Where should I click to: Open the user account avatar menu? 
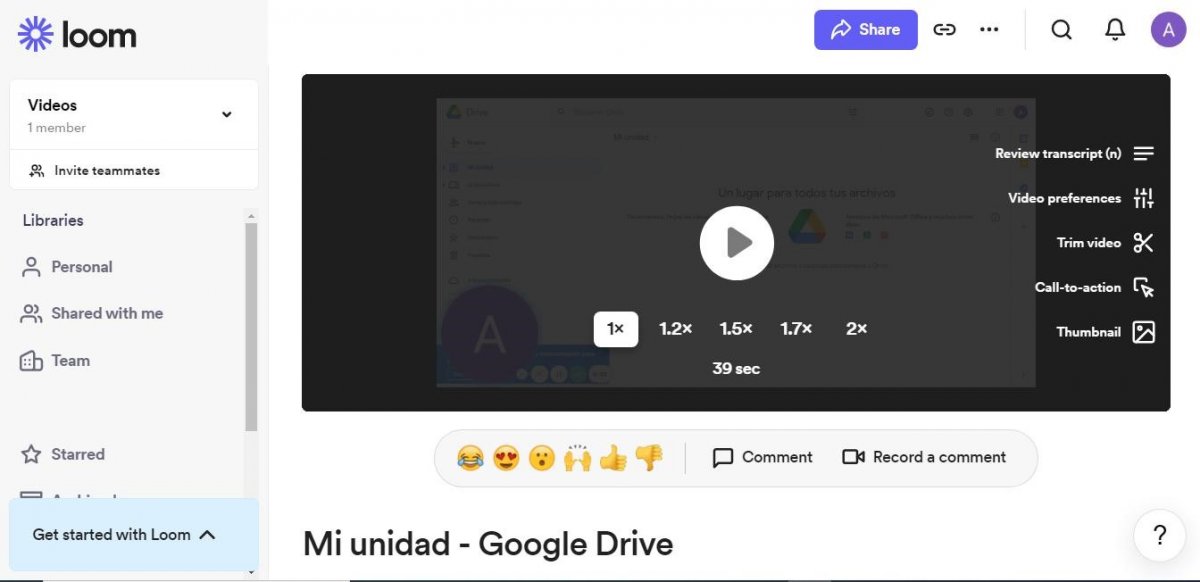point(1168,30)
